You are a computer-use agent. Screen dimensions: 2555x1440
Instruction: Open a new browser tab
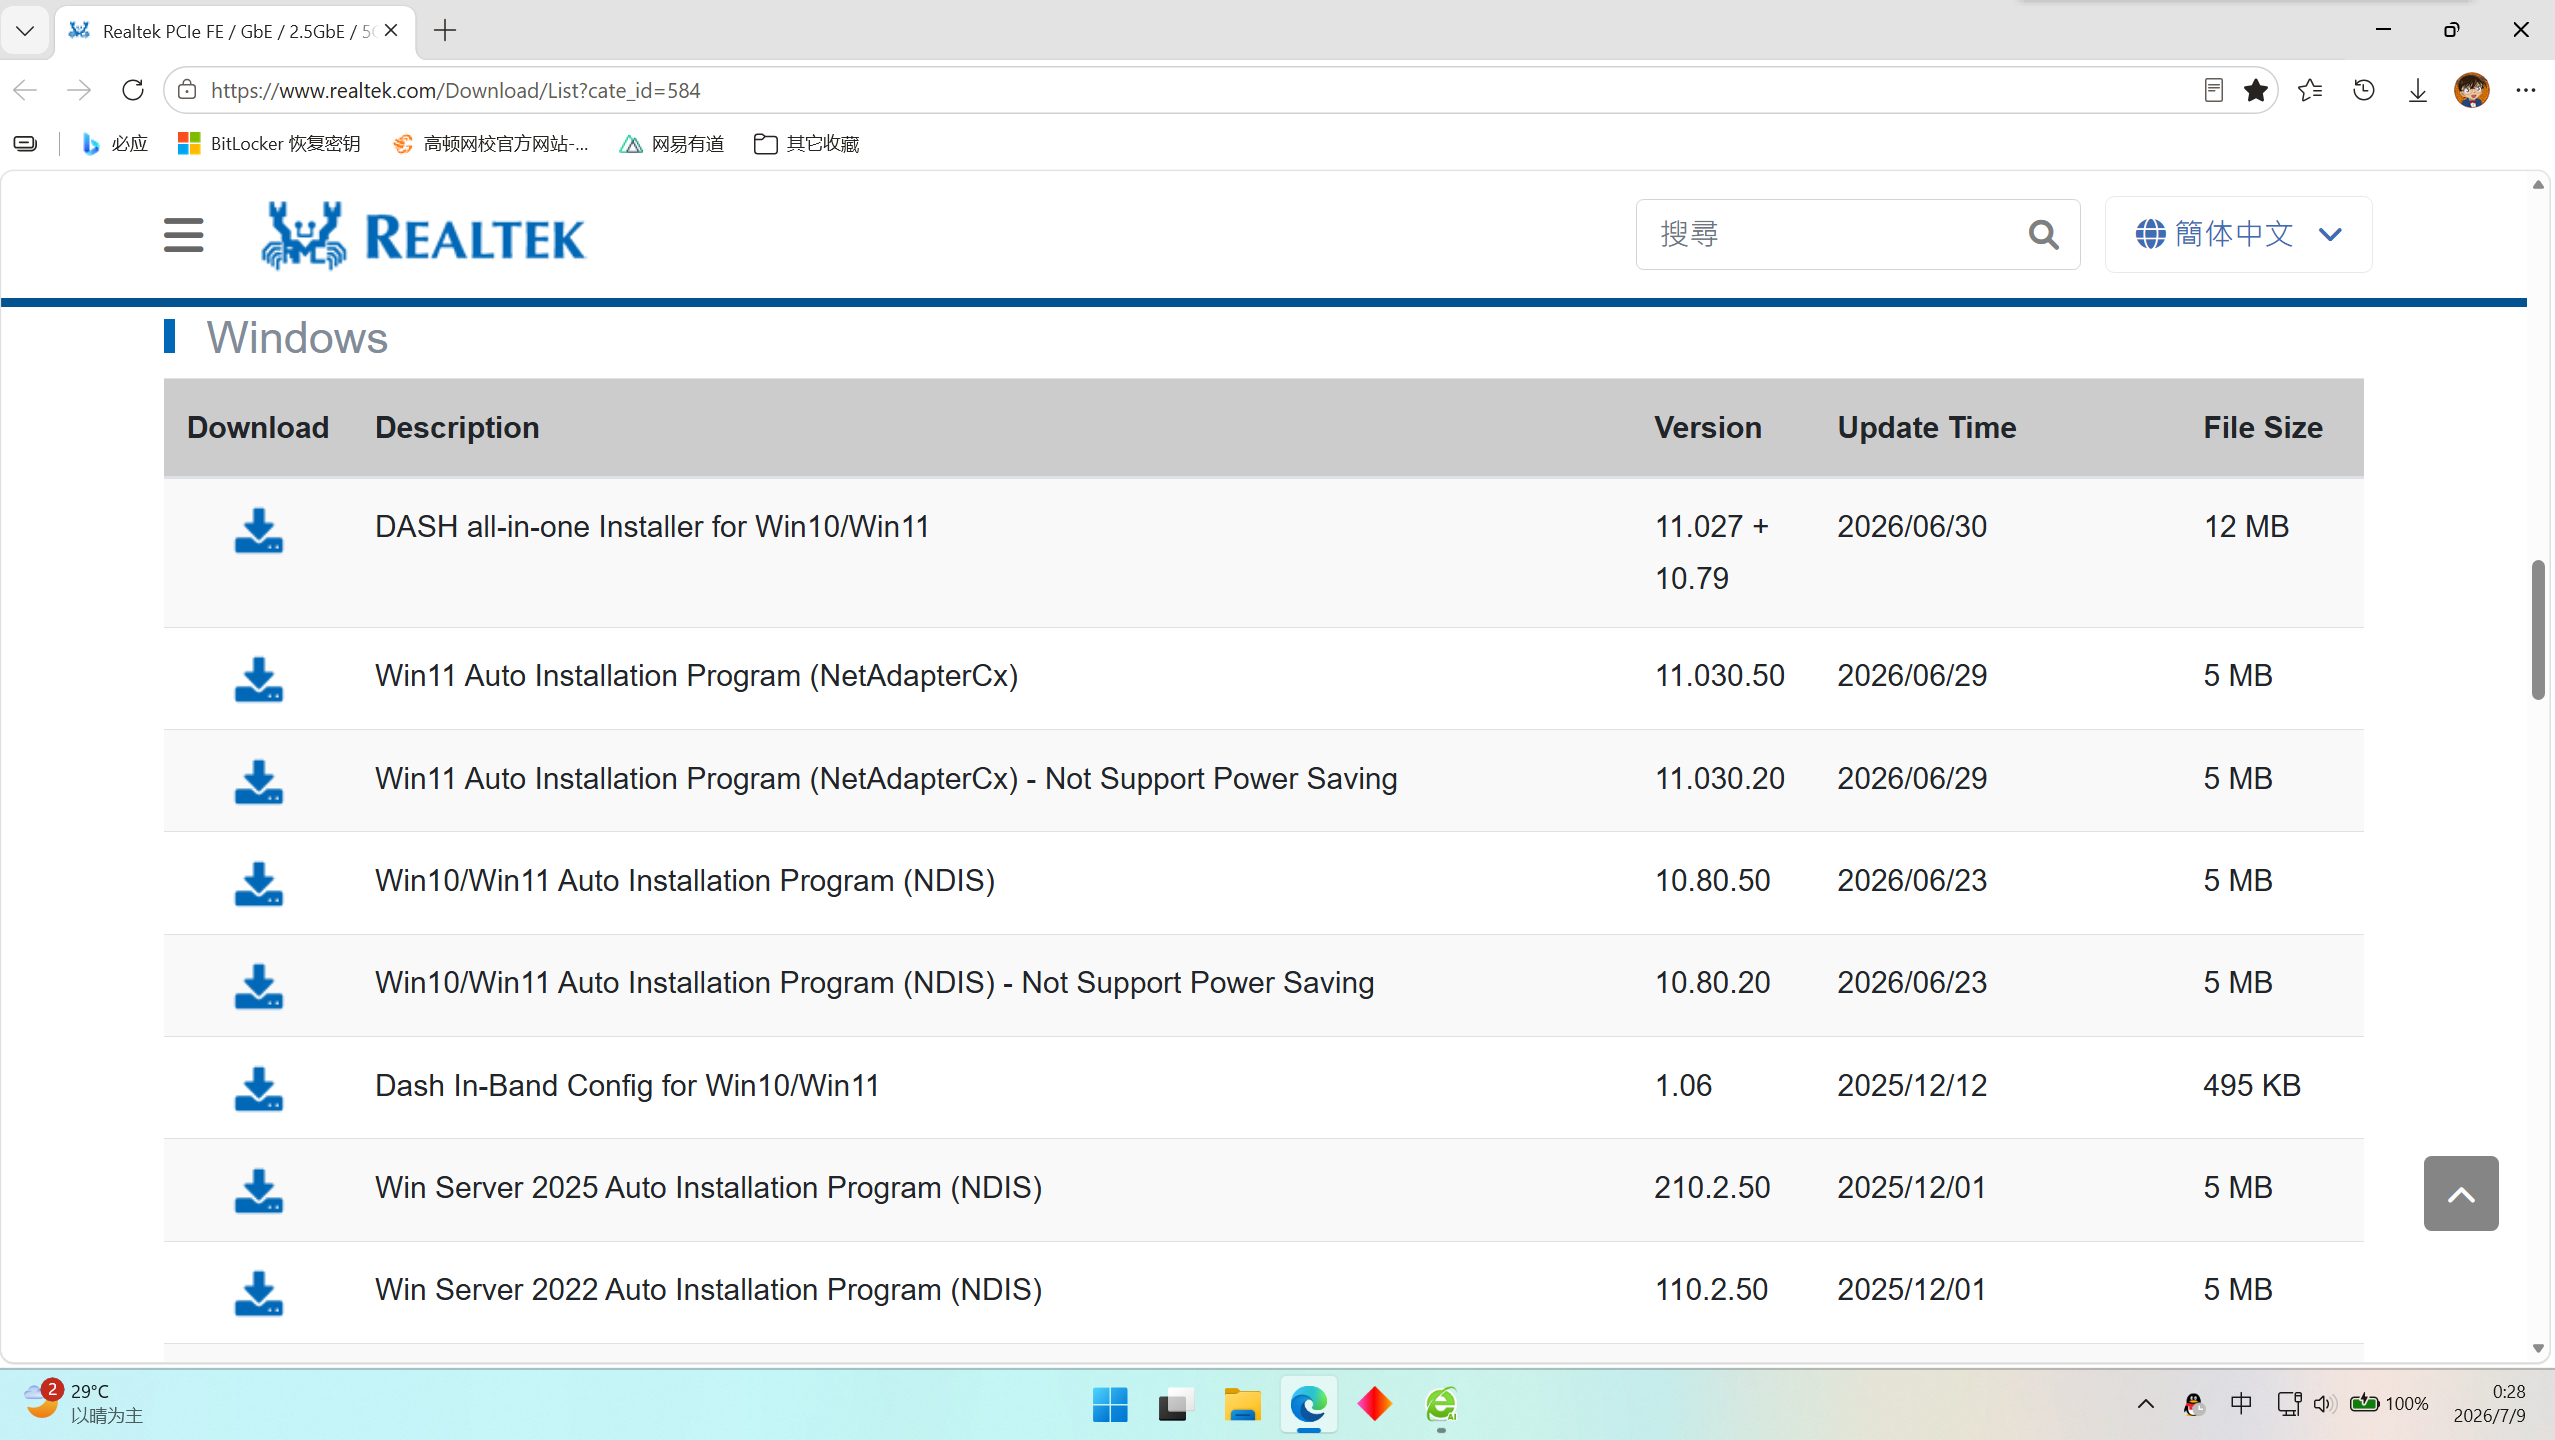point(445,31)
